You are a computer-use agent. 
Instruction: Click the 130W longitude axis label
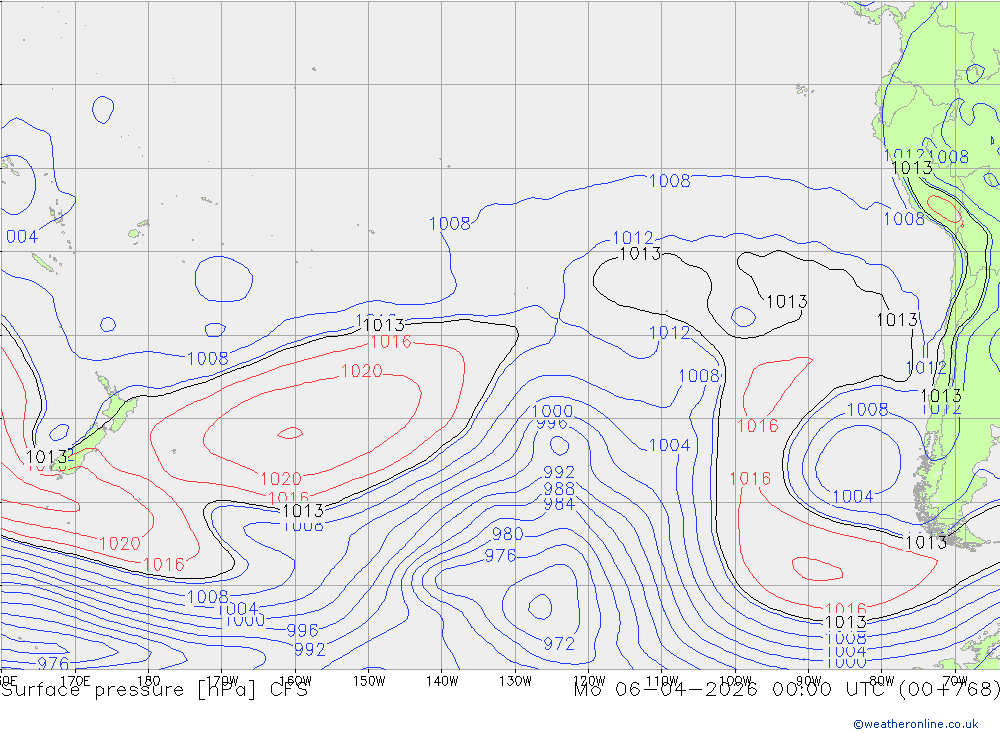tap(515, 681)
